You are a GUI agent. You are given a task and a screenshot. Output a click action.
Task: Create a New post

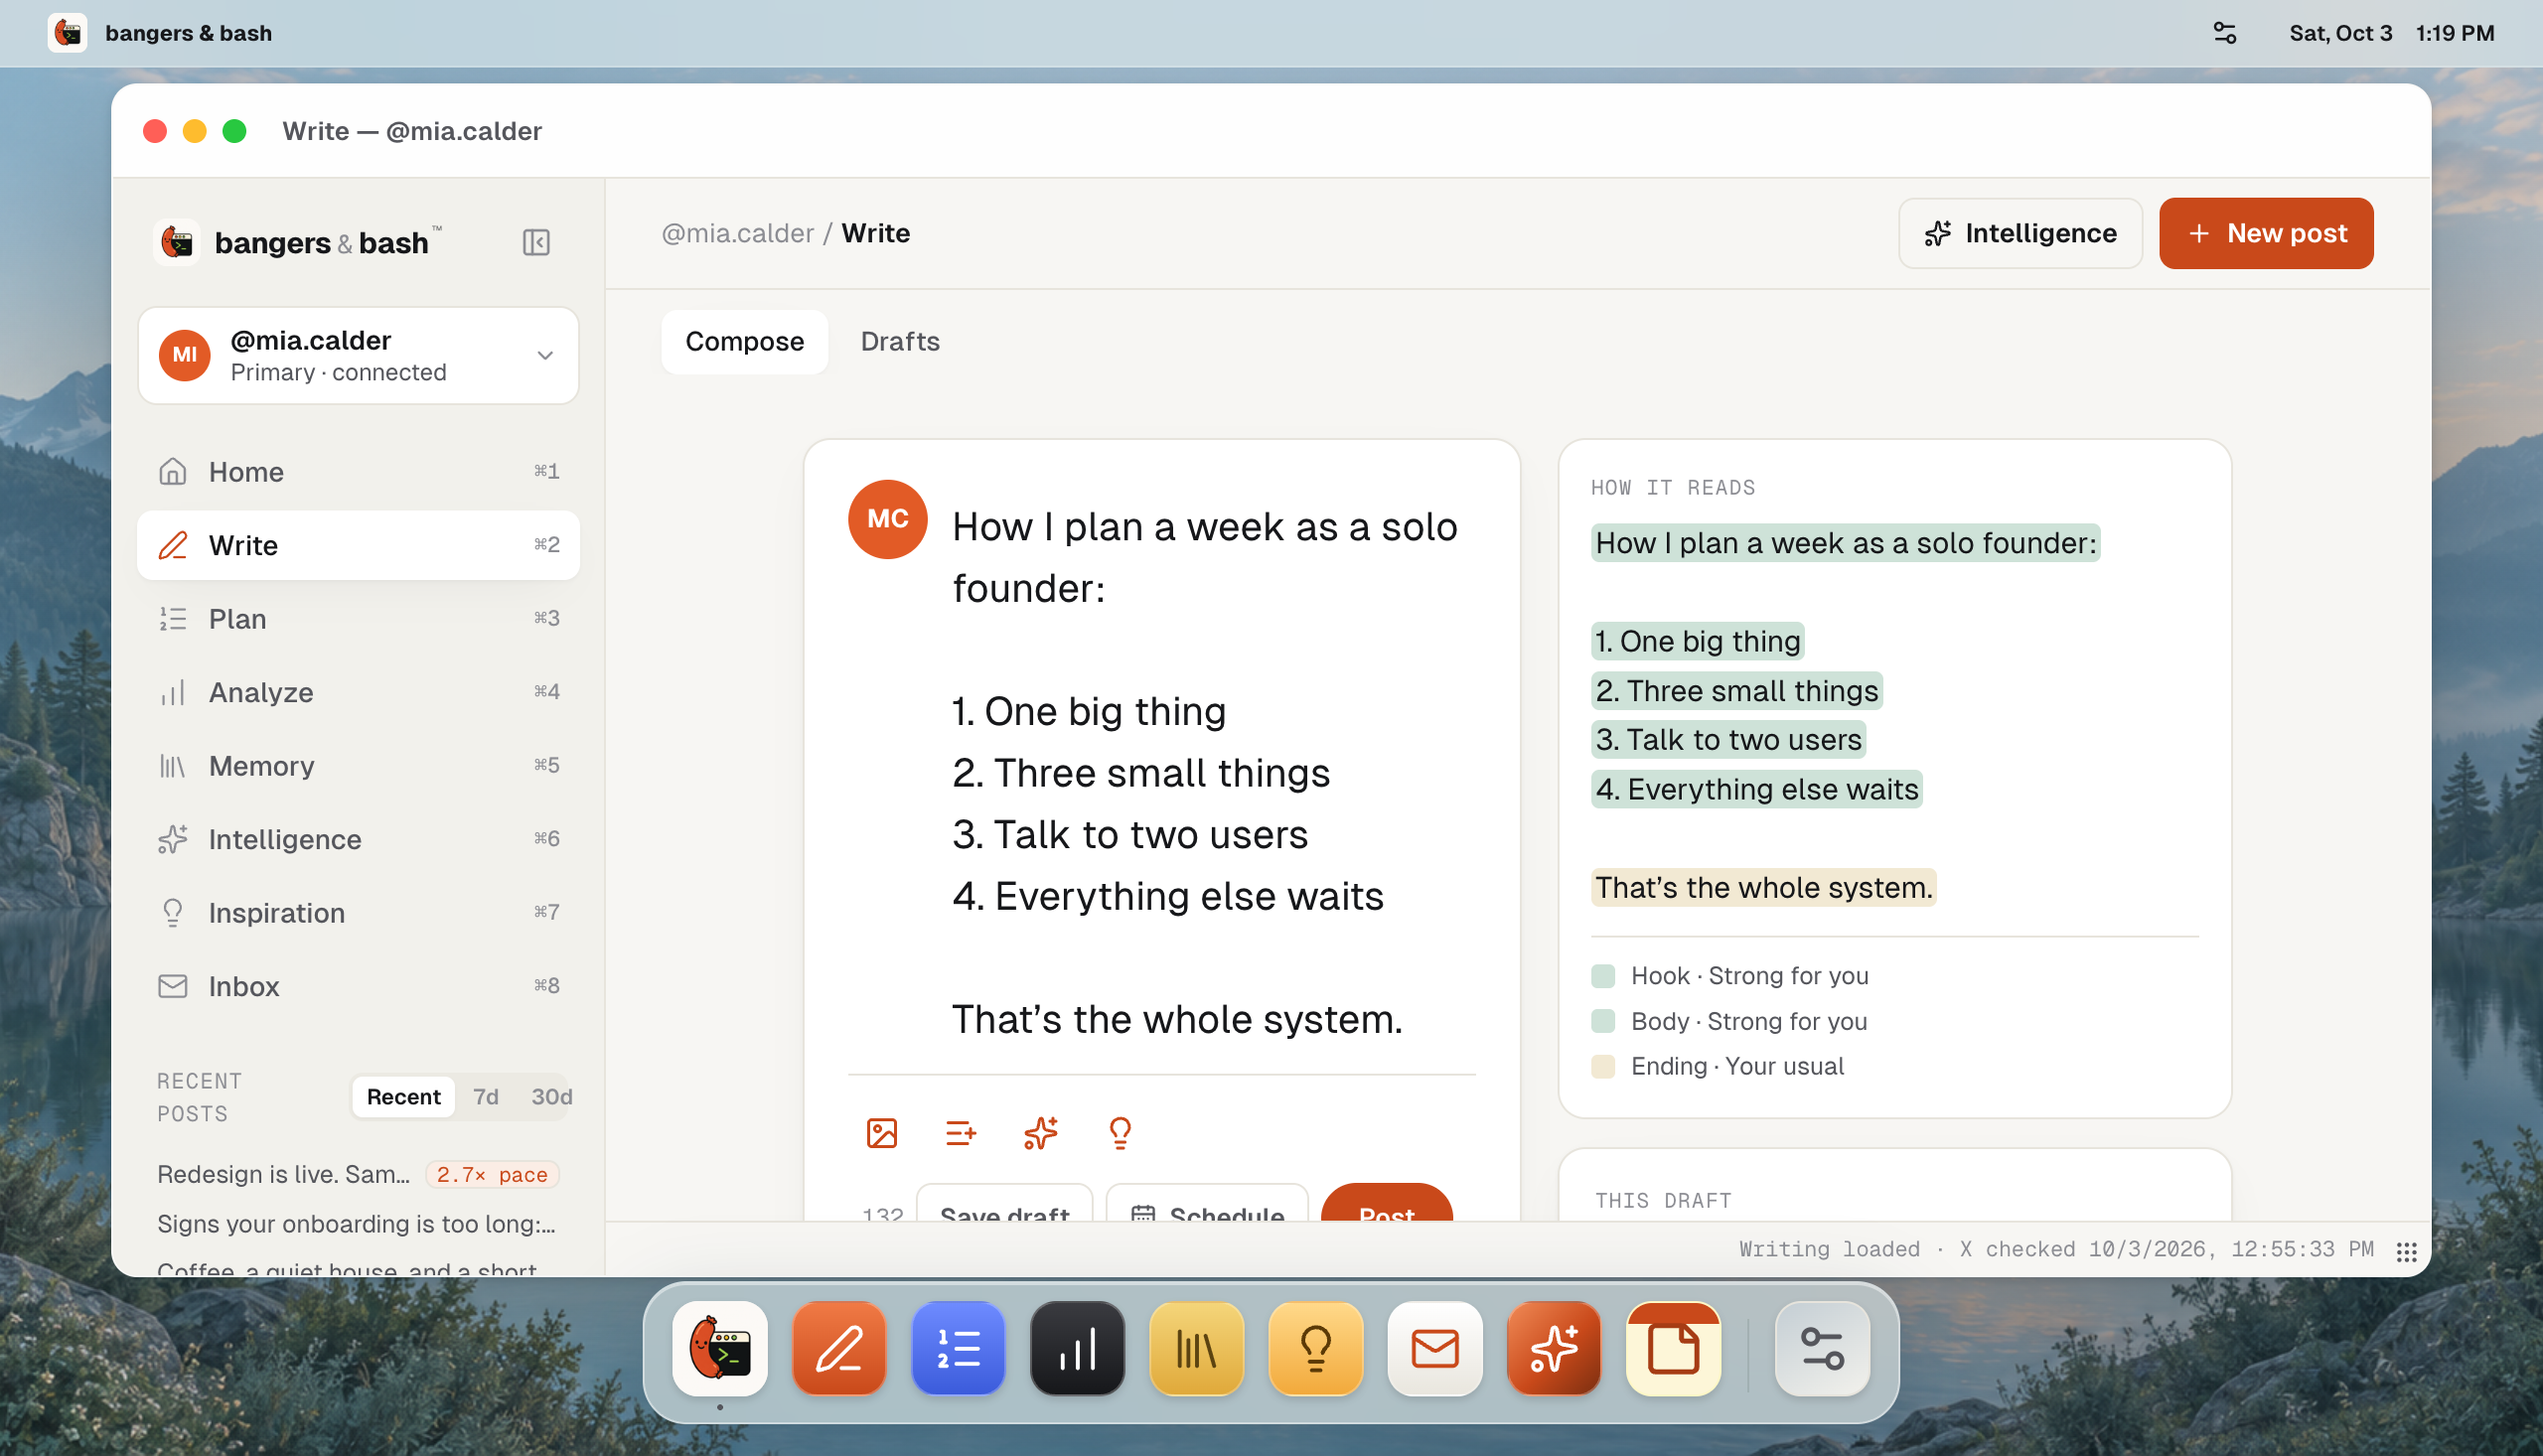pos(2265,233)
